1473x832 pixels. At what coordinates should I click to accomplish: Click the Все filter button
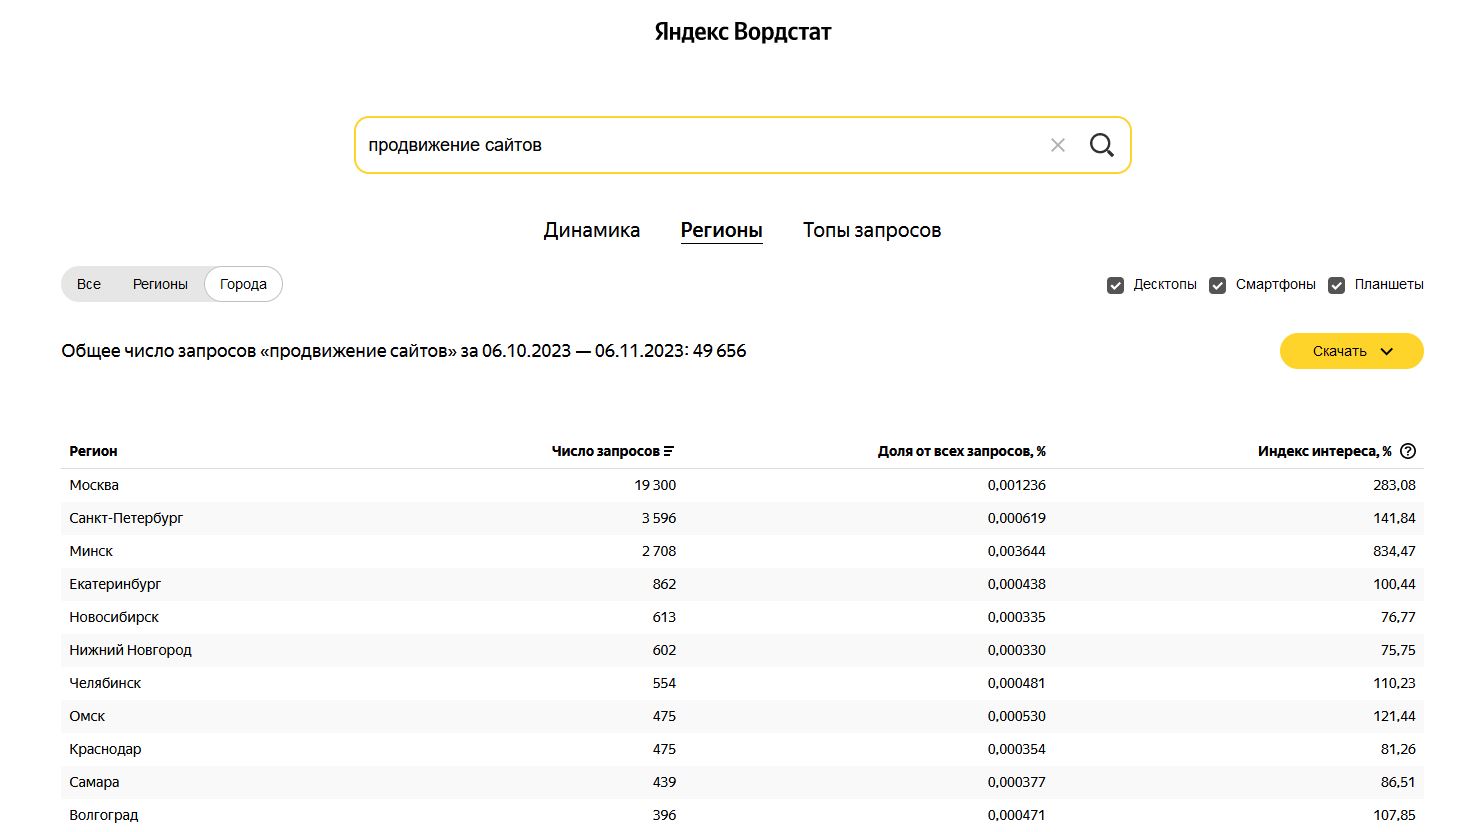pos(88,284)
